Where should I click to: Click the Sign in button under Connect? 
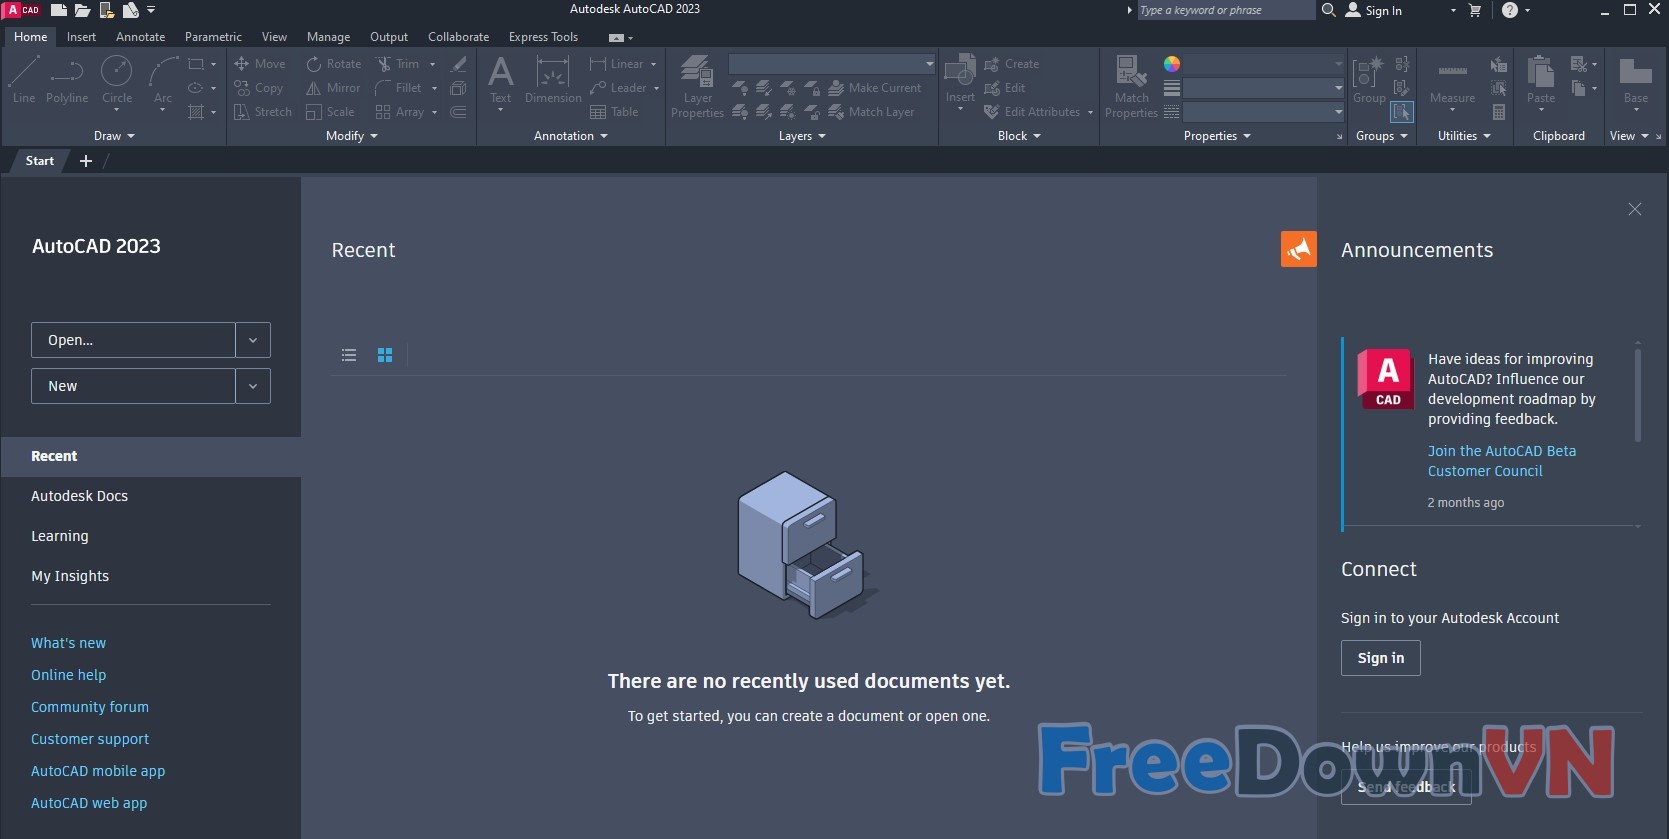(1380, 658)
